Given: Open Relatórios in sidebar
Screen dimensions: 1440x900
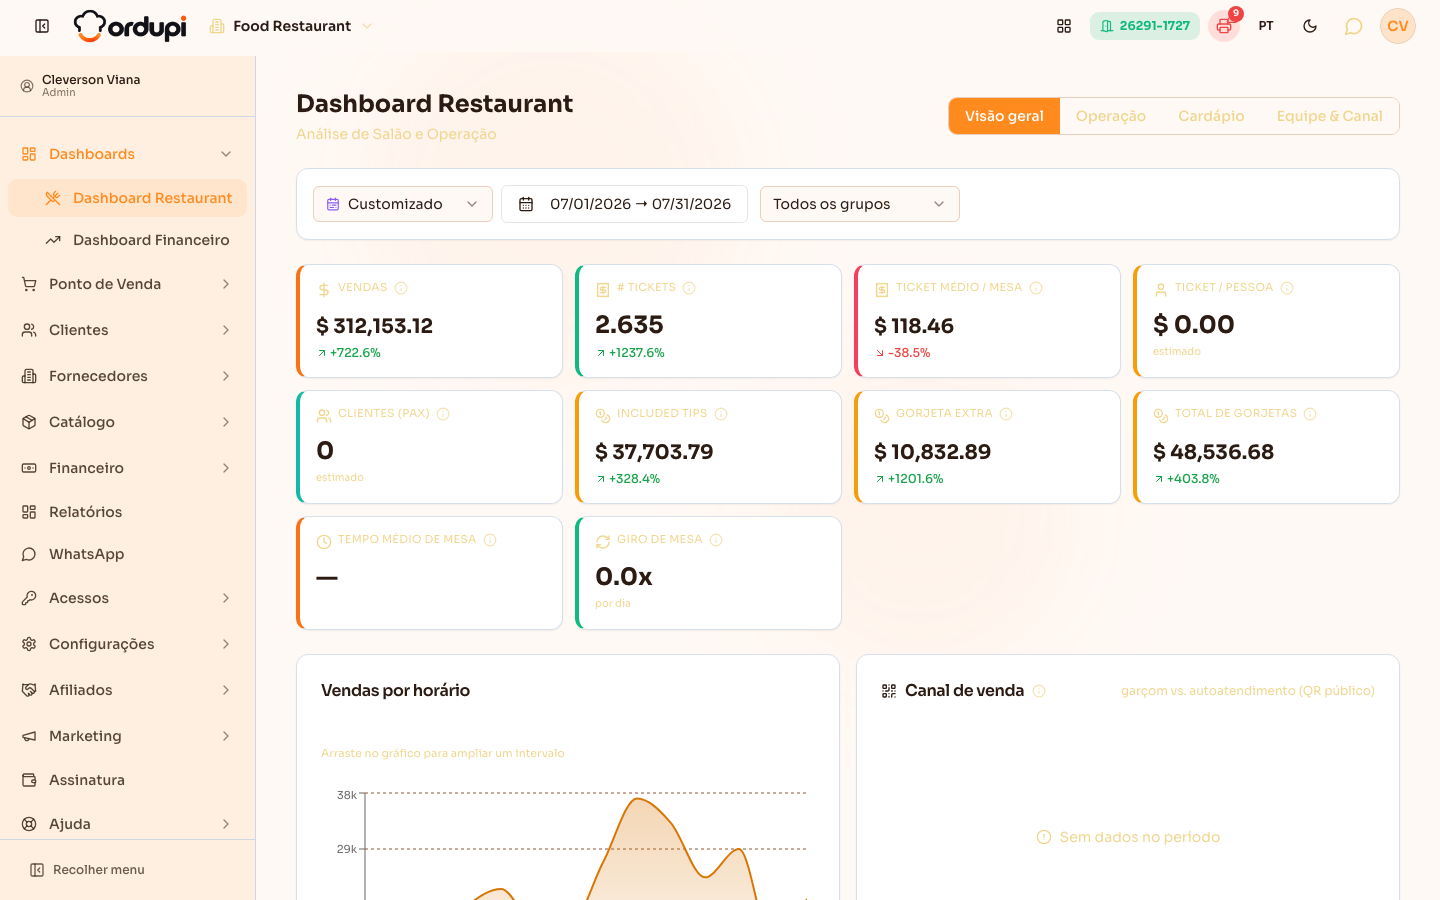Looking at the screenshot, I should tap(127, 512).
